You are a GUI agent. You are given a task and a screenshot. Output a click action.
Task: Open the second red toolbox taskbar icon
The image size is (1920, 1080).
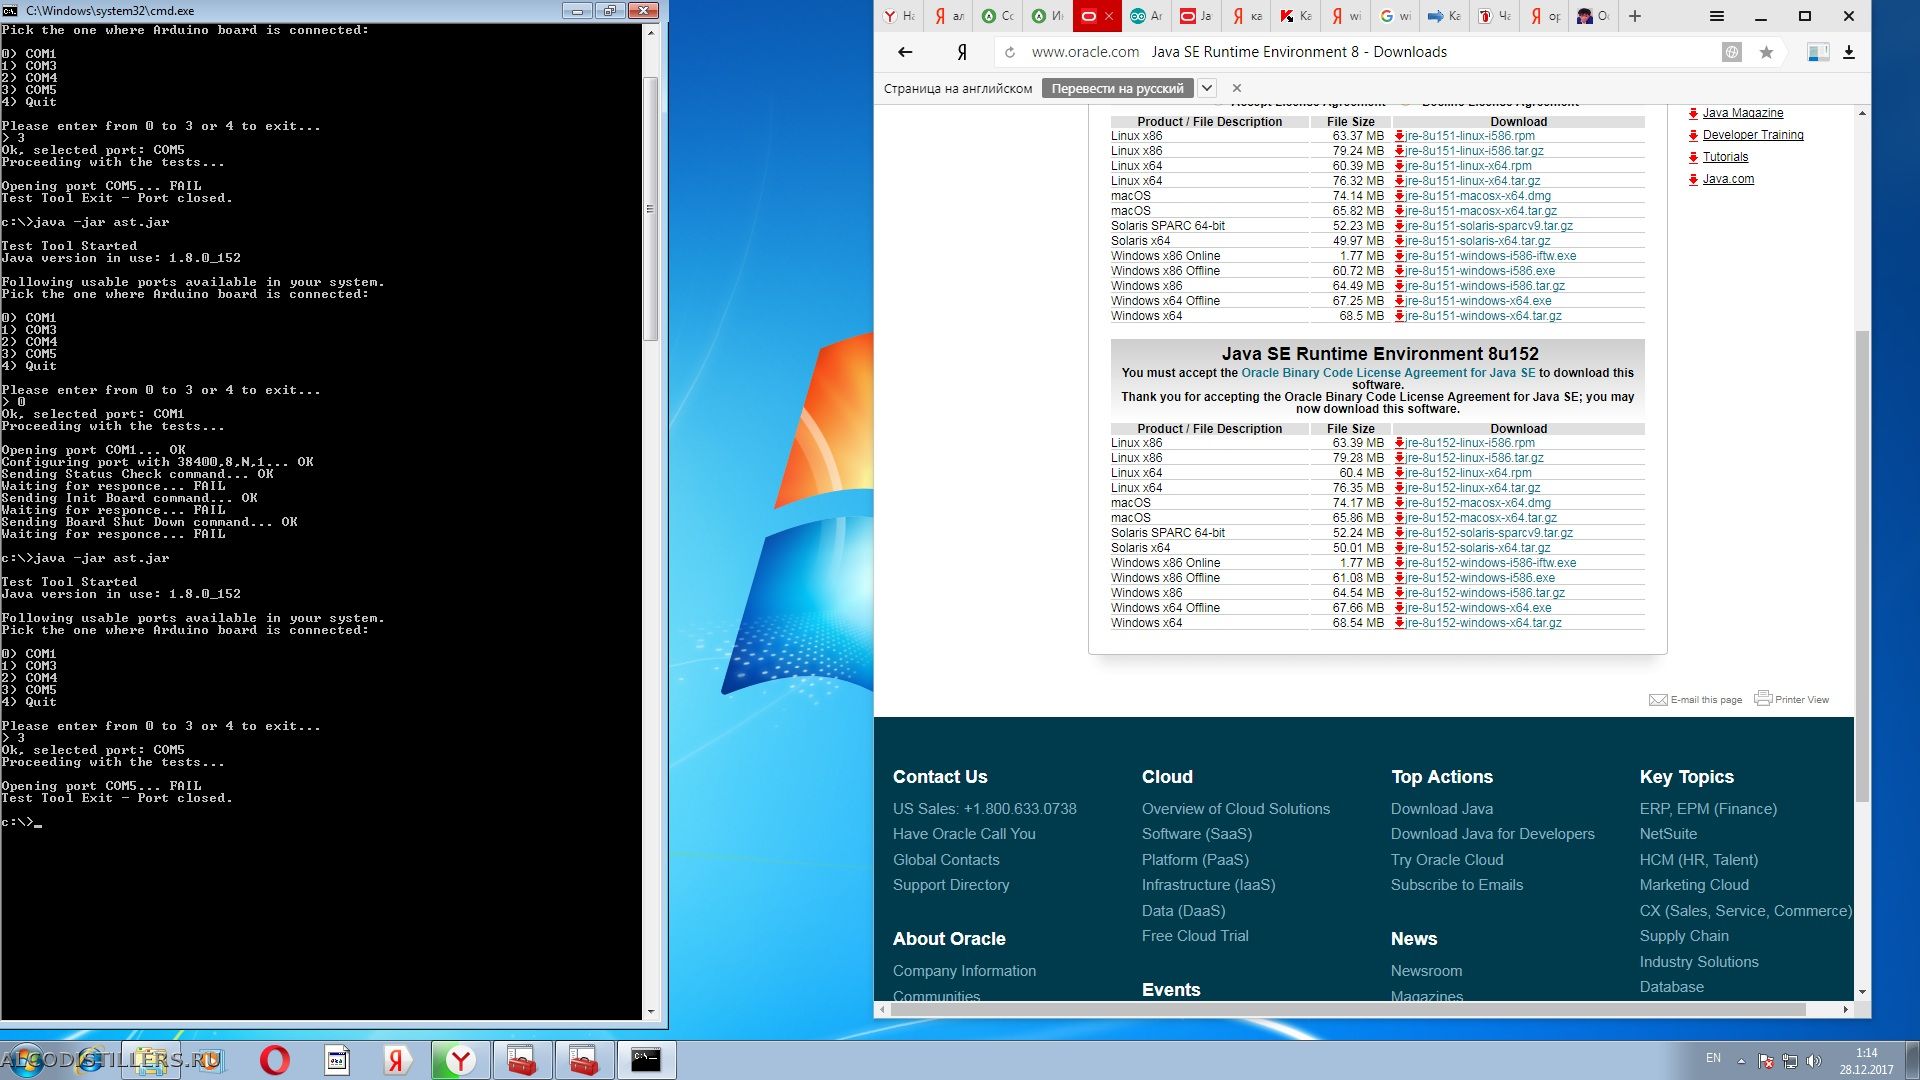click(x=583, y=1060)
